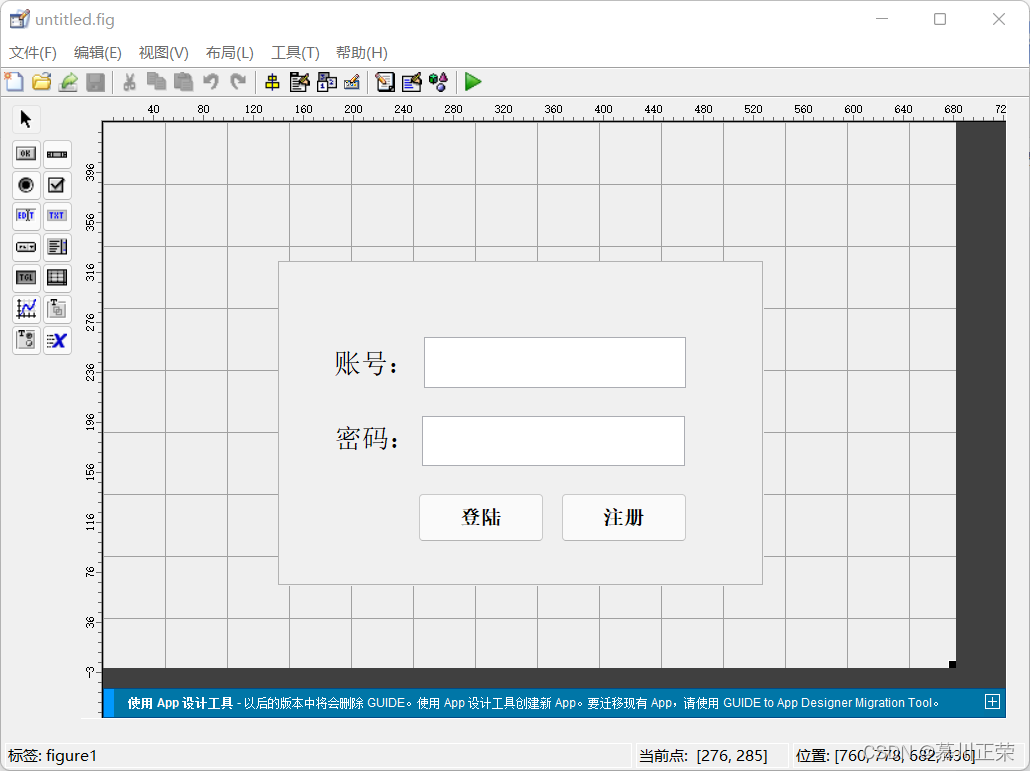Select the 密码: static text label
Image resolution: width=1030 pixels, height=771 pixels.
click(x=367, y=438)
